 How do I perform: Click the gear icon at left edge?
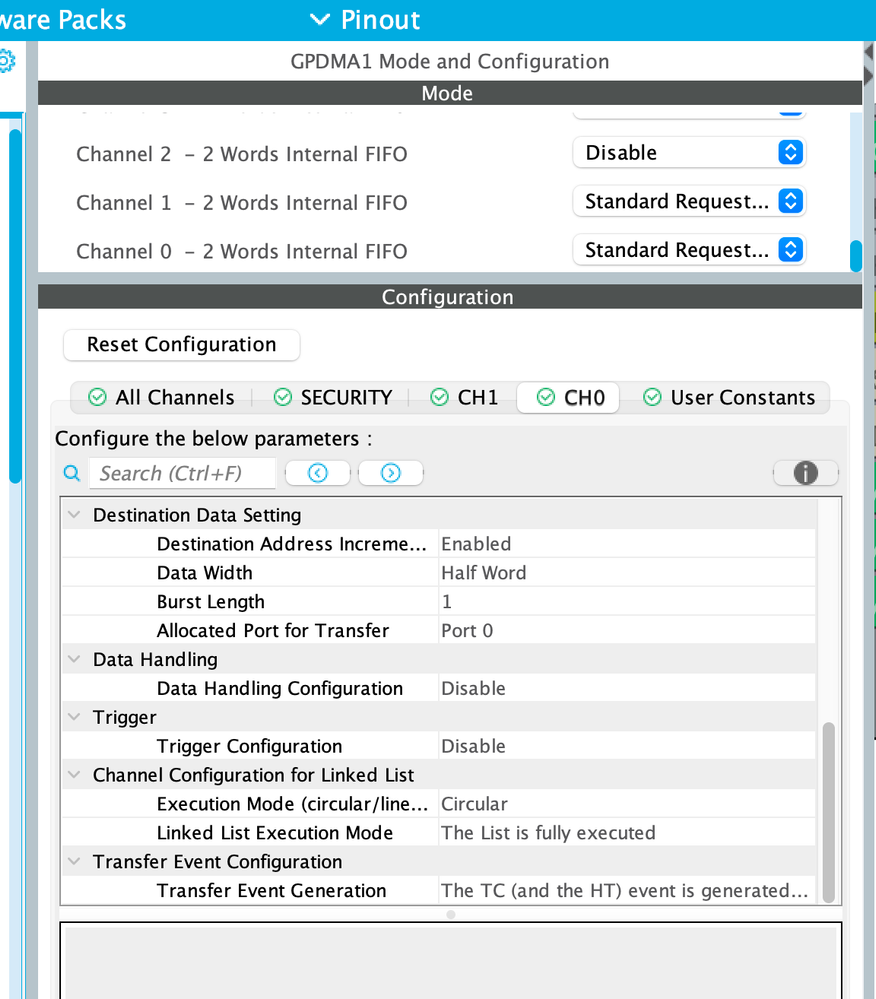6,61
